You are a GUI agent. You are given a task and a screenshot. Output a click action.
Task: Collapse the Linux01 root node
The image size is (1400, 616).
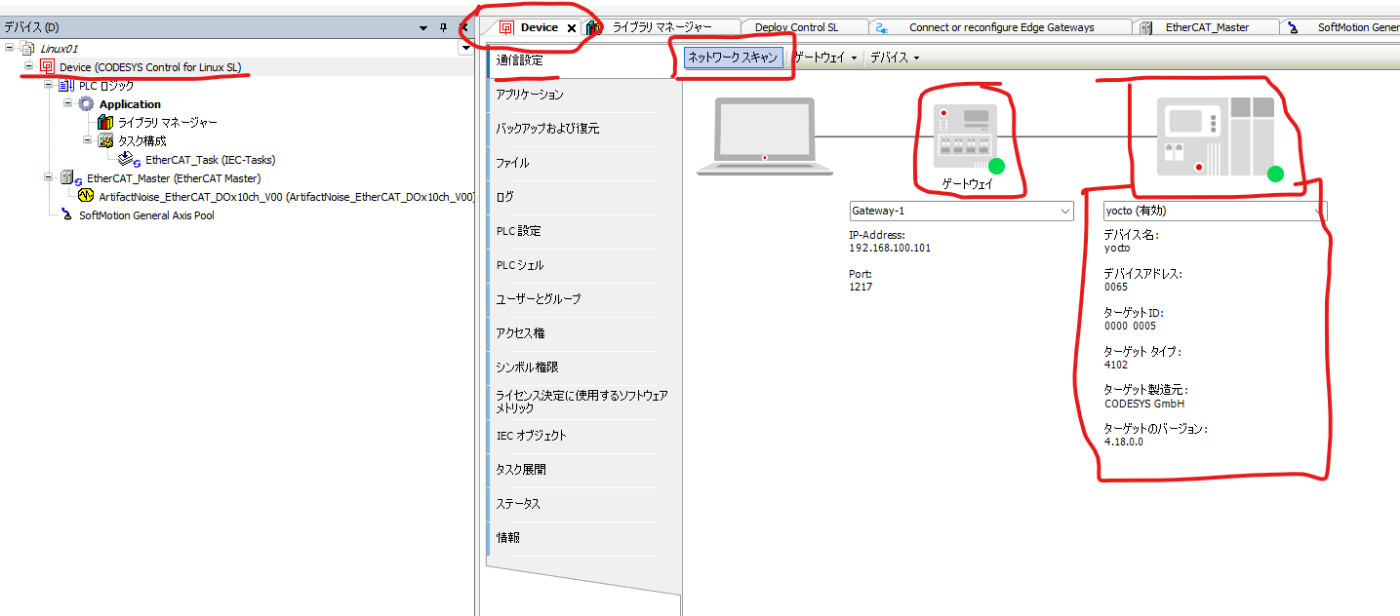[x=10, y=48]
